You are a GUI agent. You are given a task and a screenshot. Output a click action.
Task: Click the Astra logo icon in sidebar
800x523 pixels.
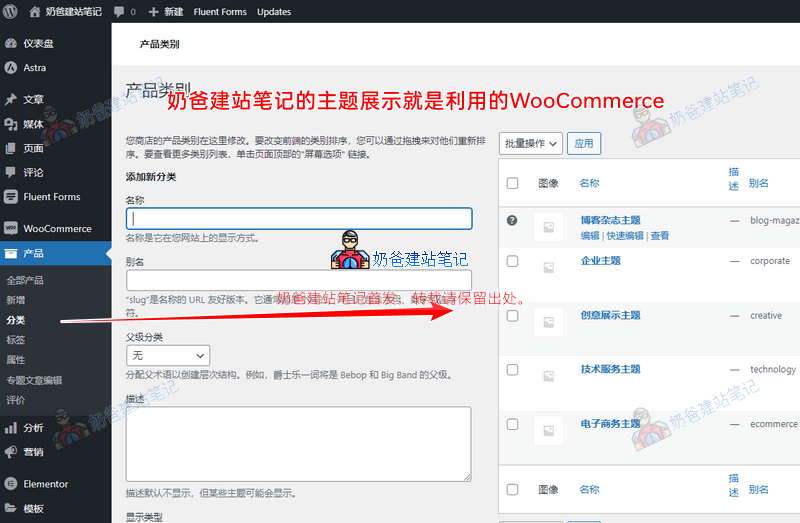(x=11, y=67)
